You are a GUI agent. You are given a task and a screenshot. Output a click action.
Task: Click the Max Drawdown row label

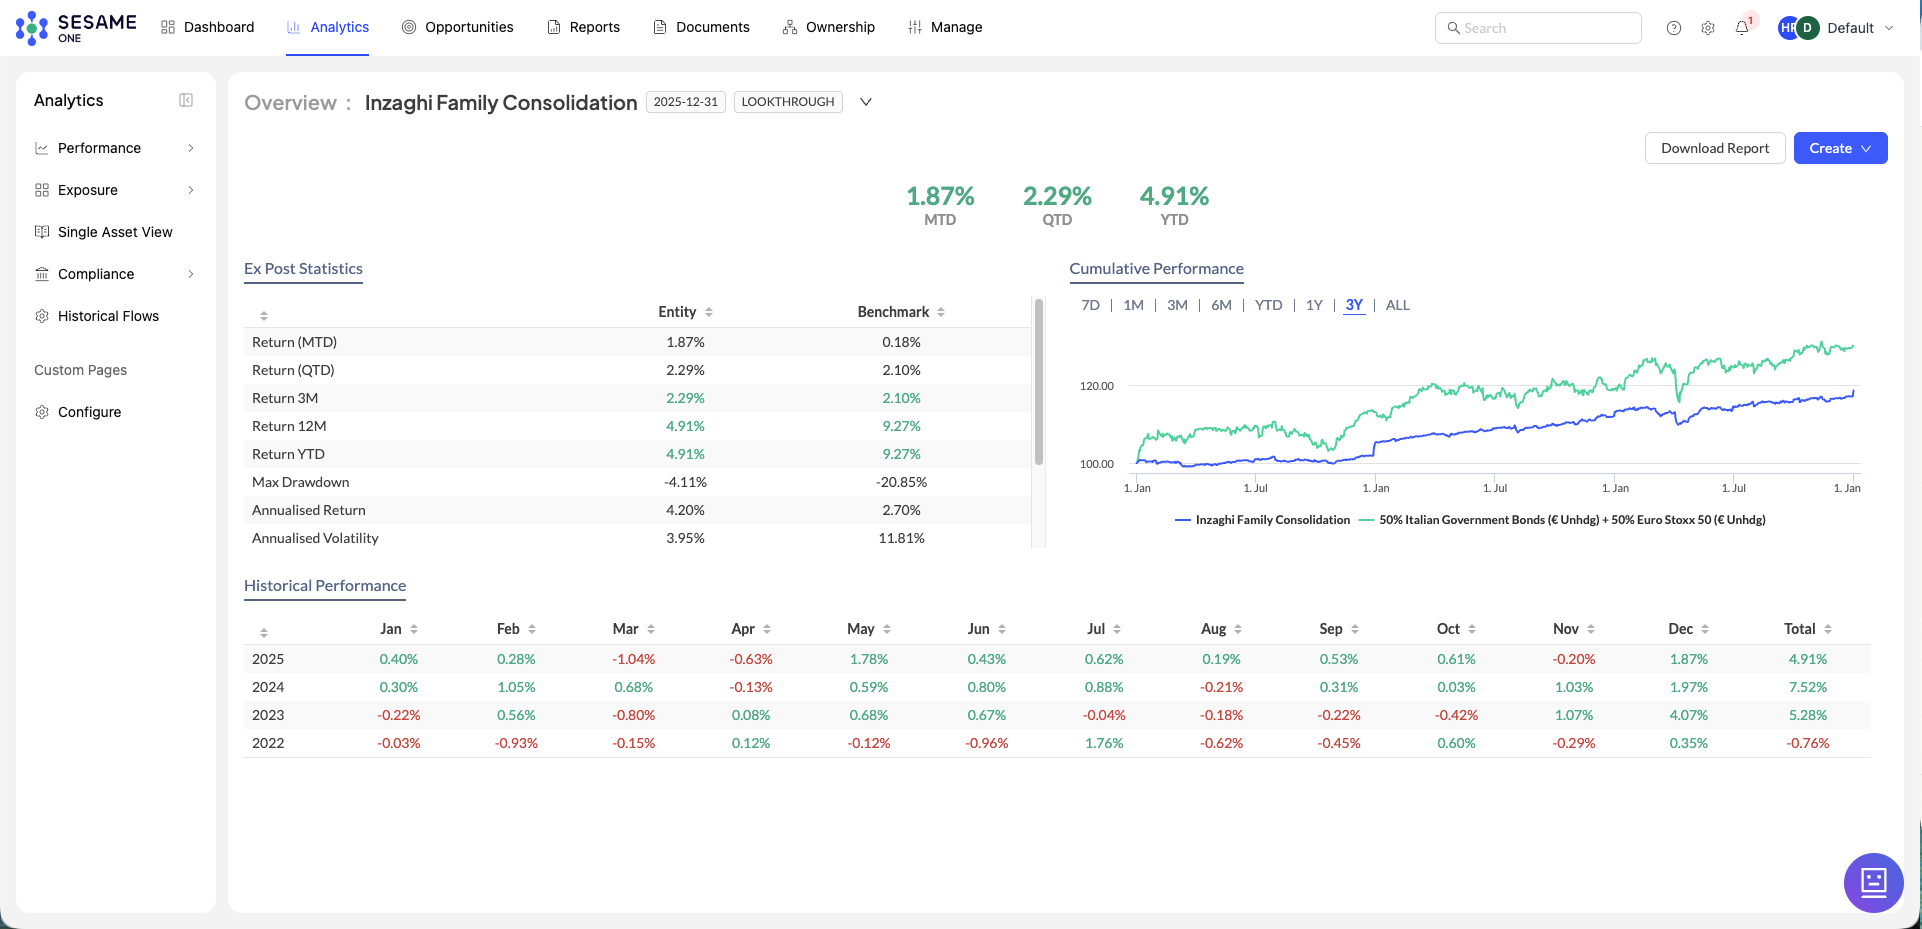point(301,482)
